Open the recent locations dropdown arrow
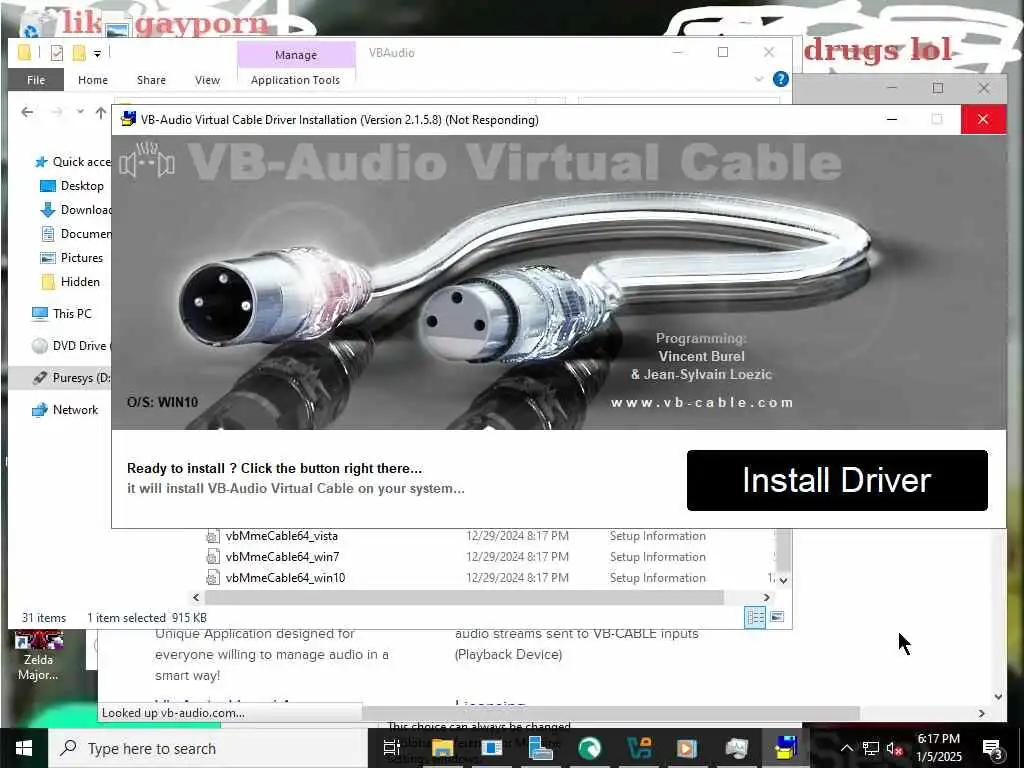The image size is (1024, 768). (80, 112)
